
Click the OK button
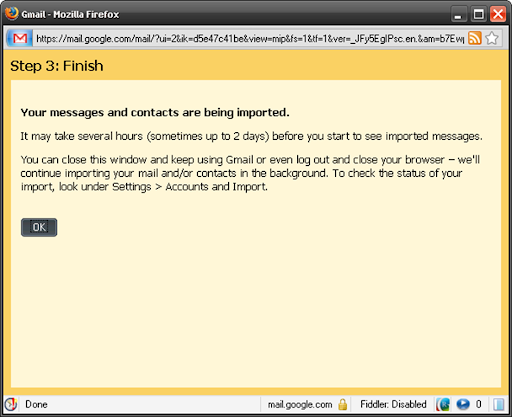coord(39,227)
